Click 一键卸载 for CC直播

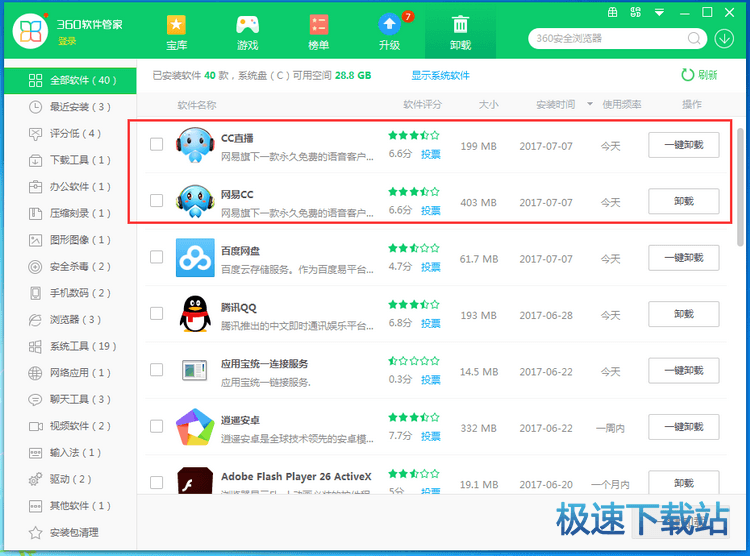(684, 145)
